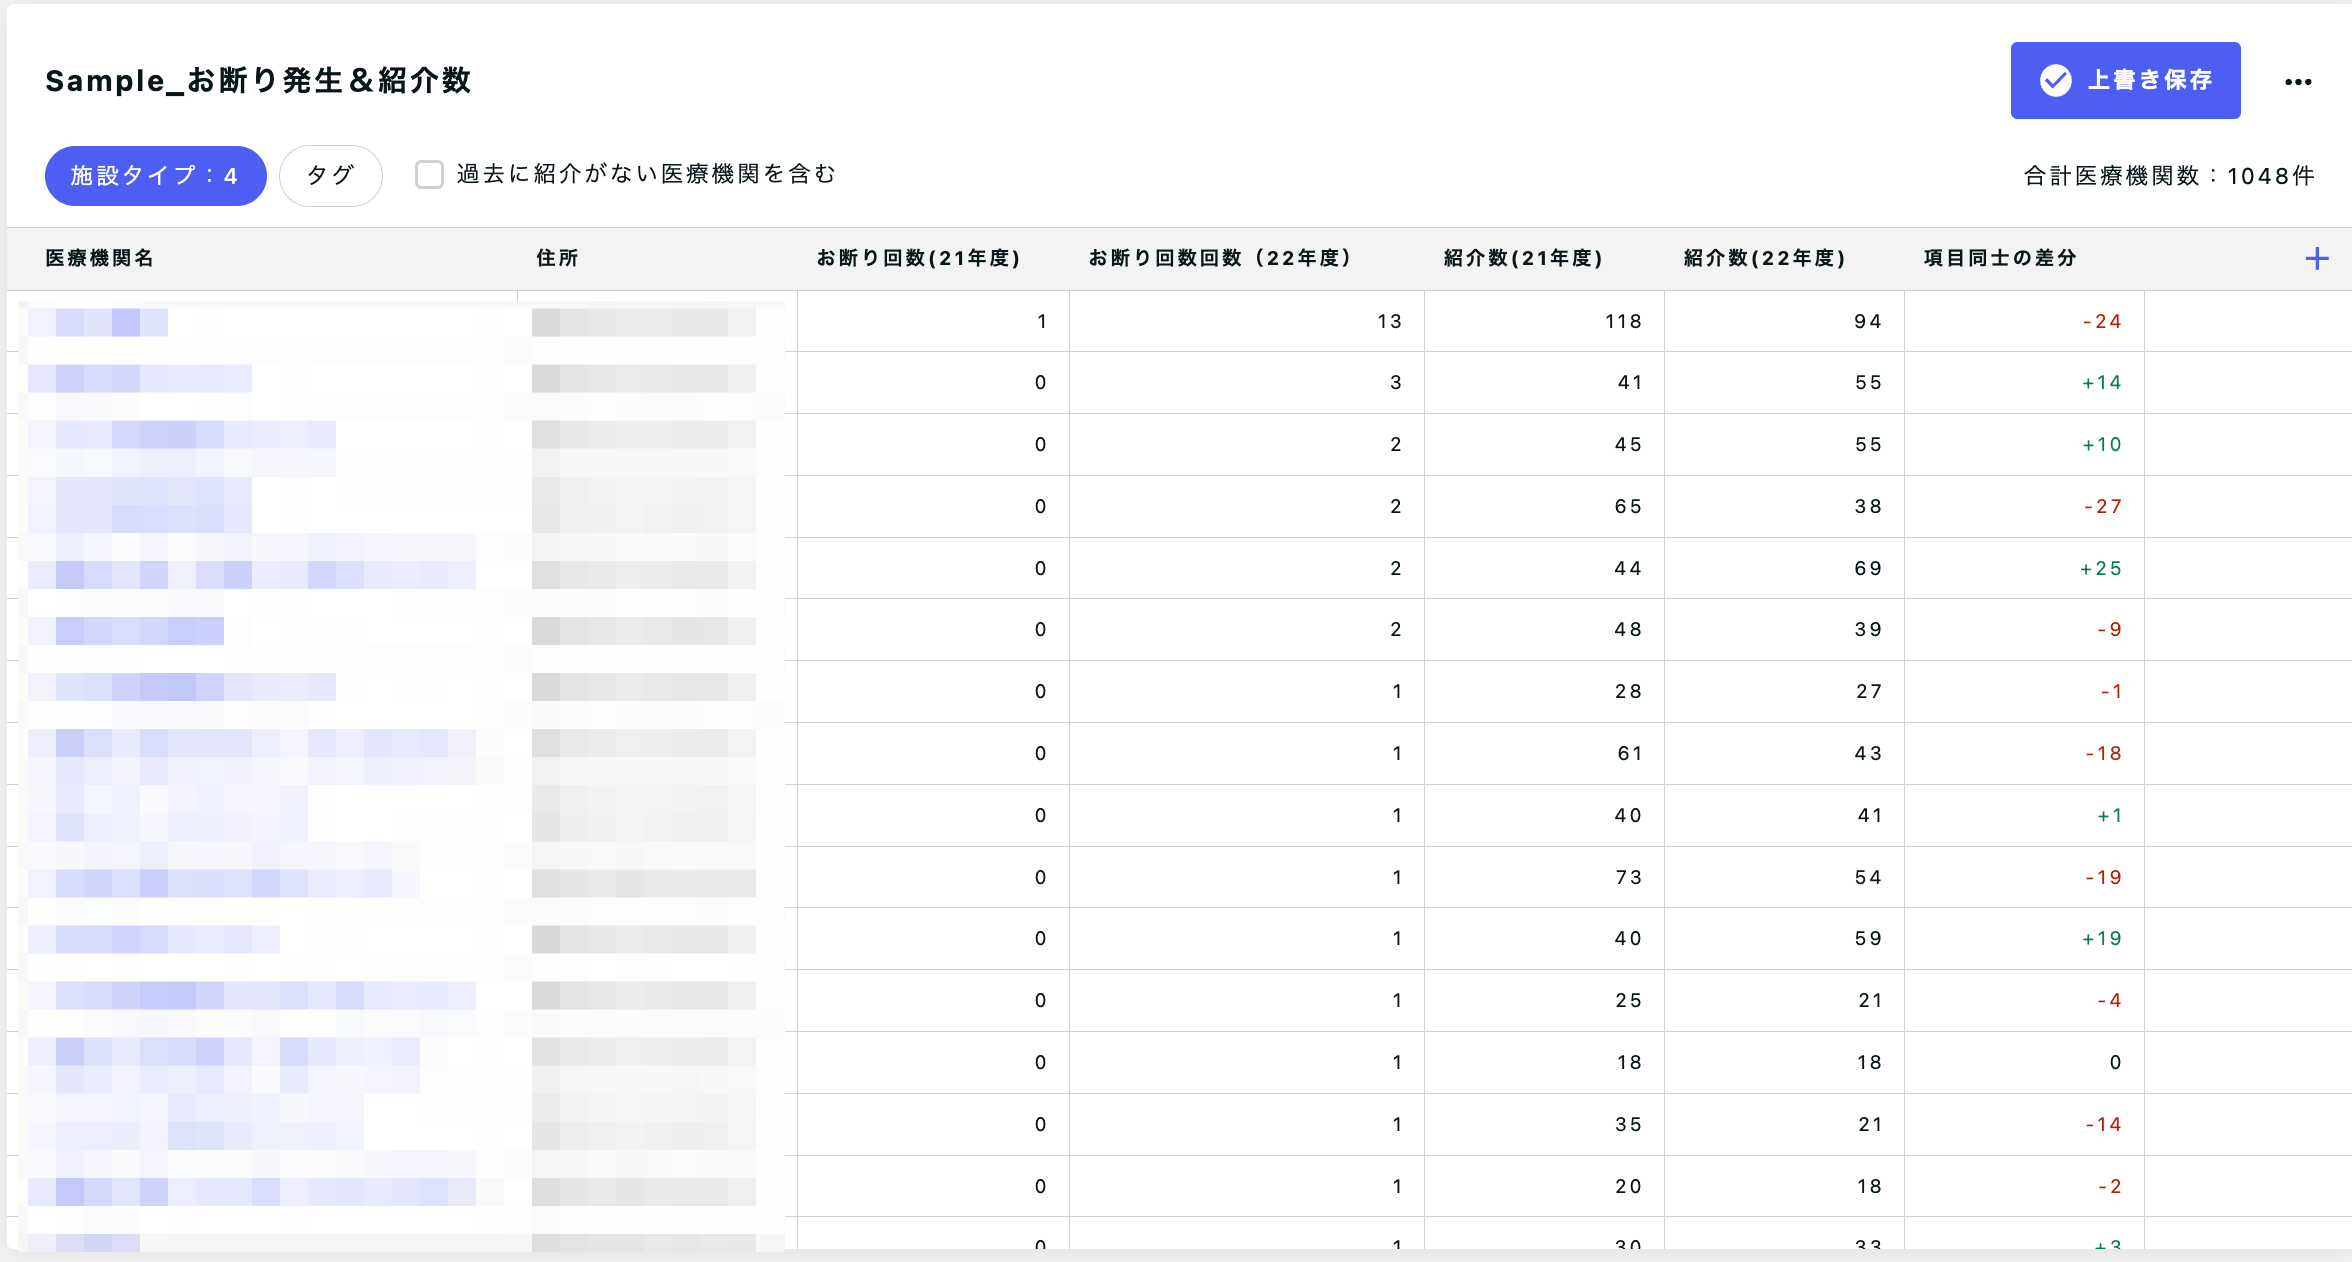This screenshot has height=1262, width=2352.
Task: Open the タグ filter pill
Action: click(330, 176)
